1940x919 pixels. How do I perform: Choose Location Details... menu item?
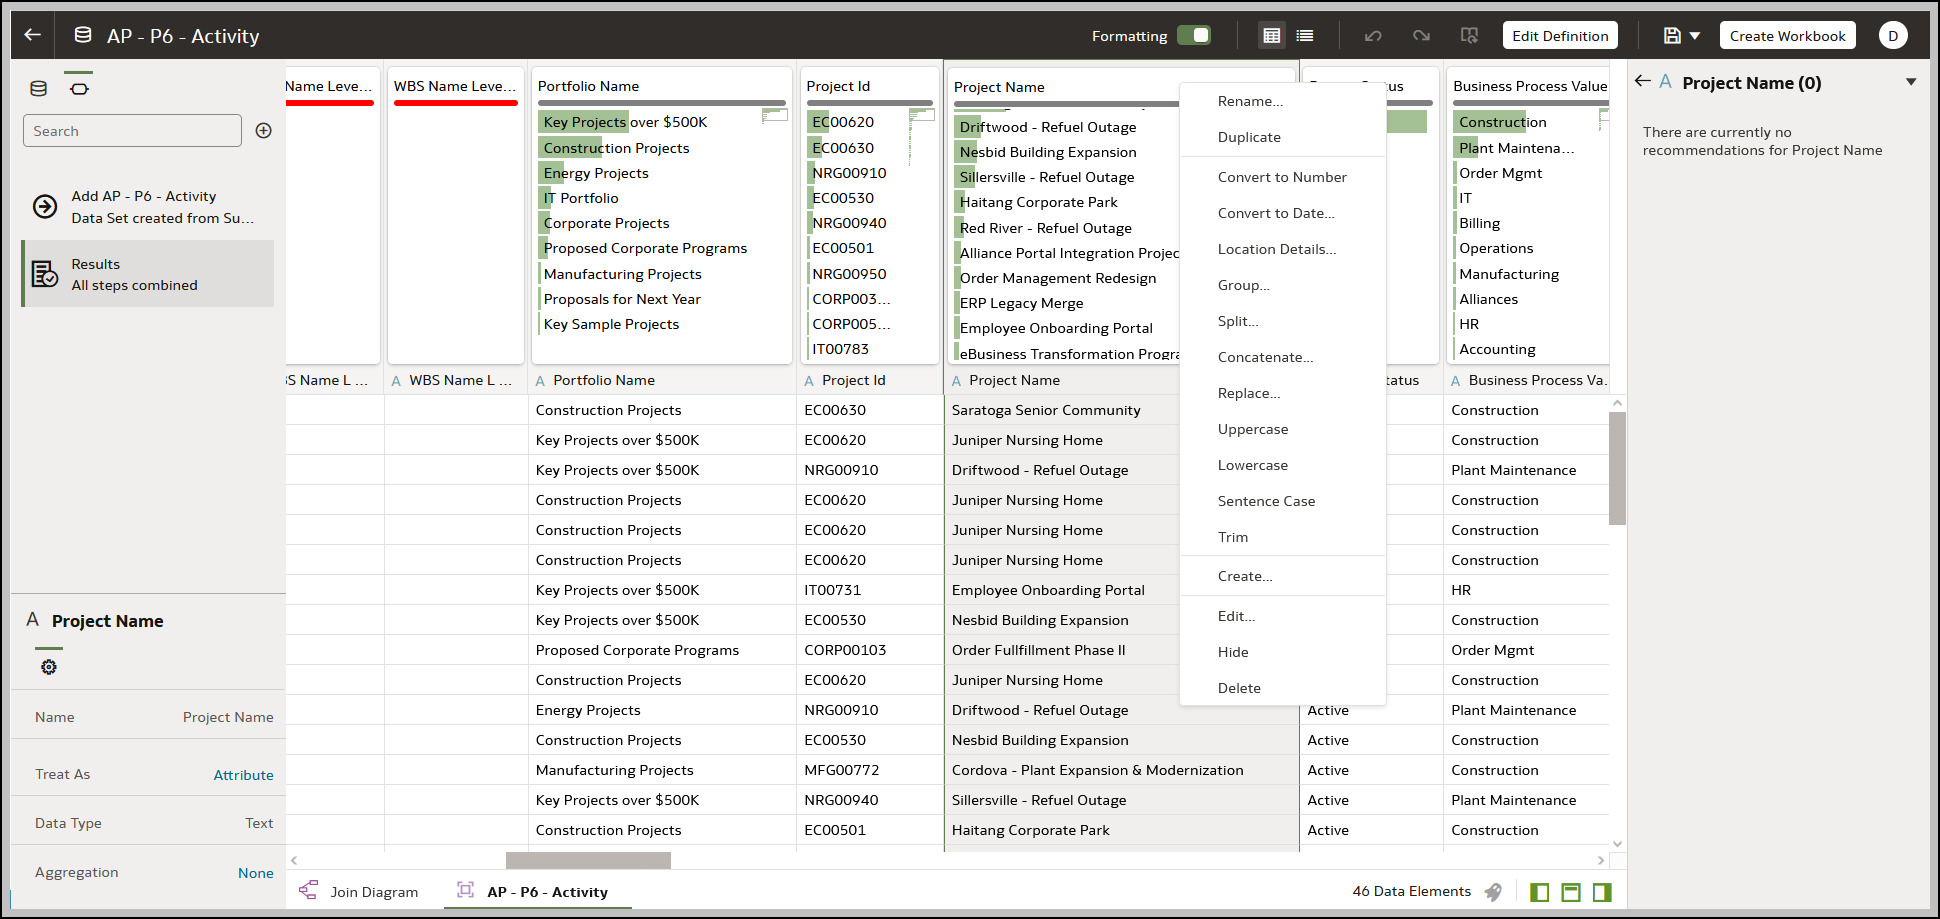coord(1282,249)
